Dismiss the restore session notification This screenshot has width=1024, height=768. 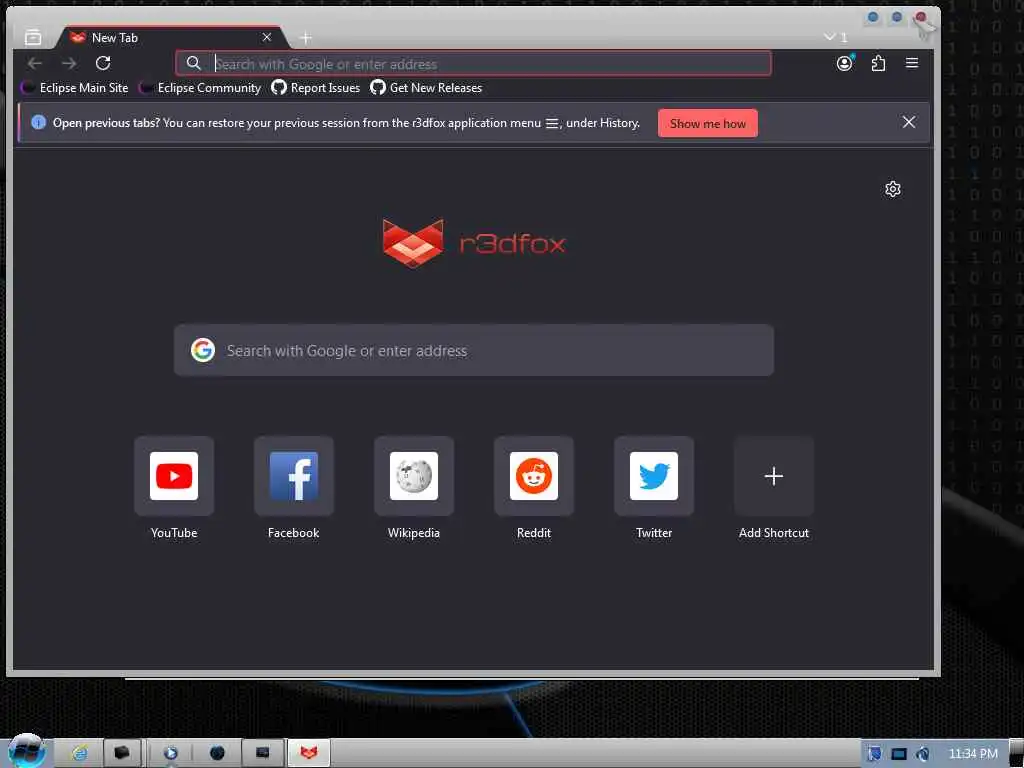point(908,122)
